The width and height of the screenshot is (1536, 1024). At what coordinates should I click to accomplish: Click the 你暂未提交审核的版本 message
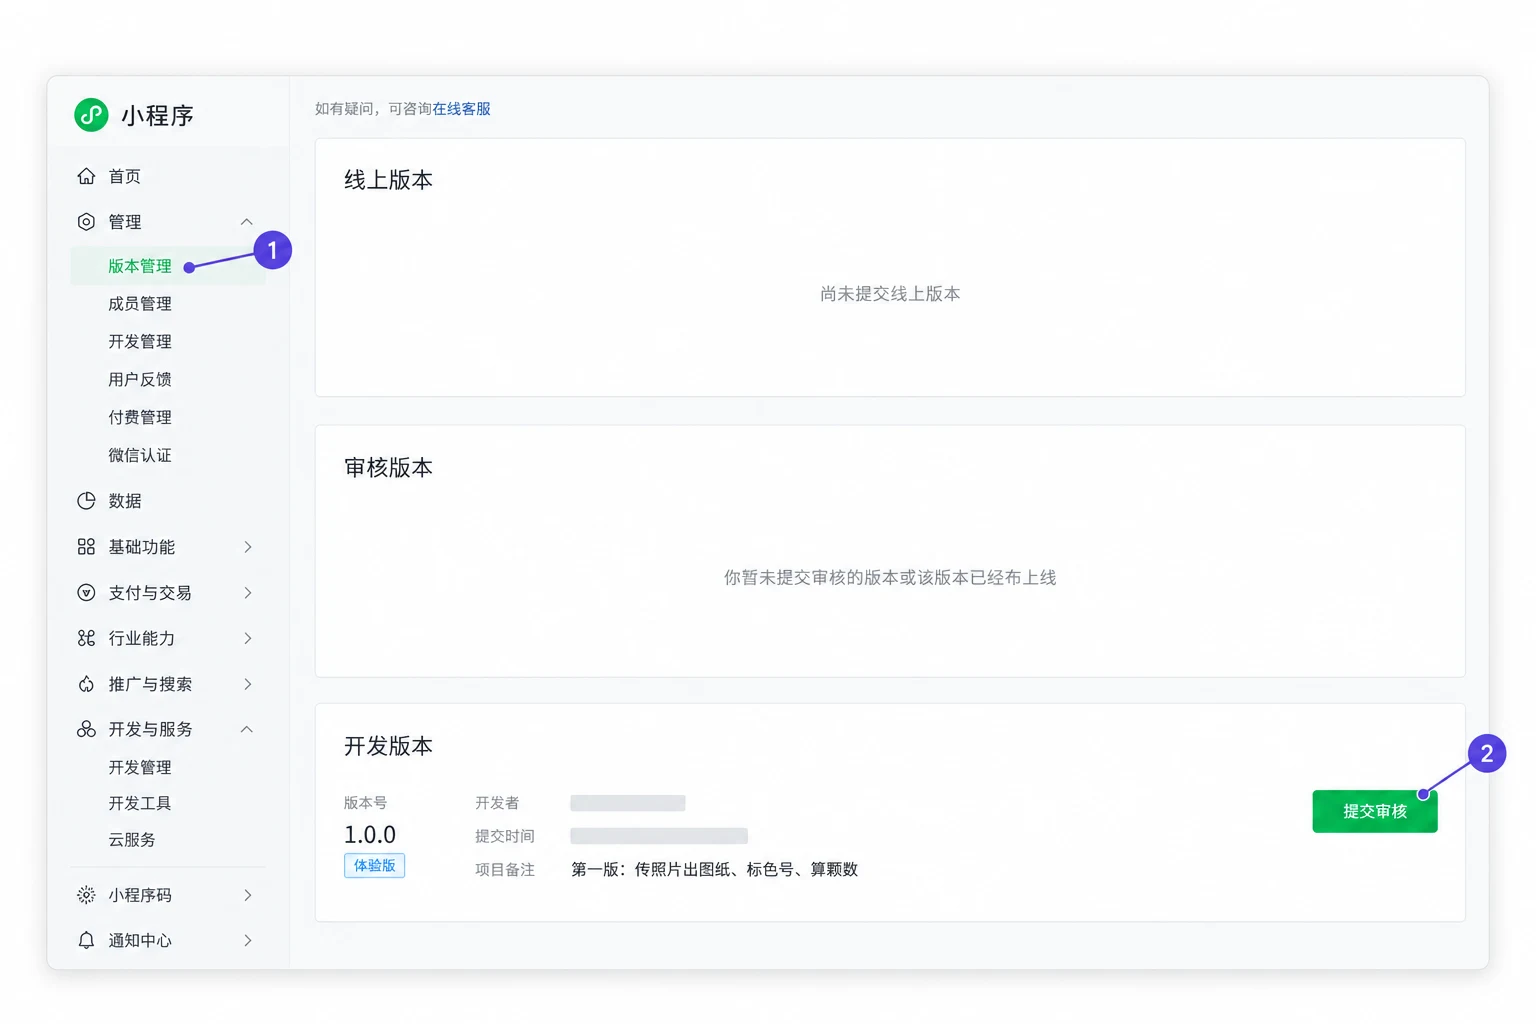[x=890, y=578]
